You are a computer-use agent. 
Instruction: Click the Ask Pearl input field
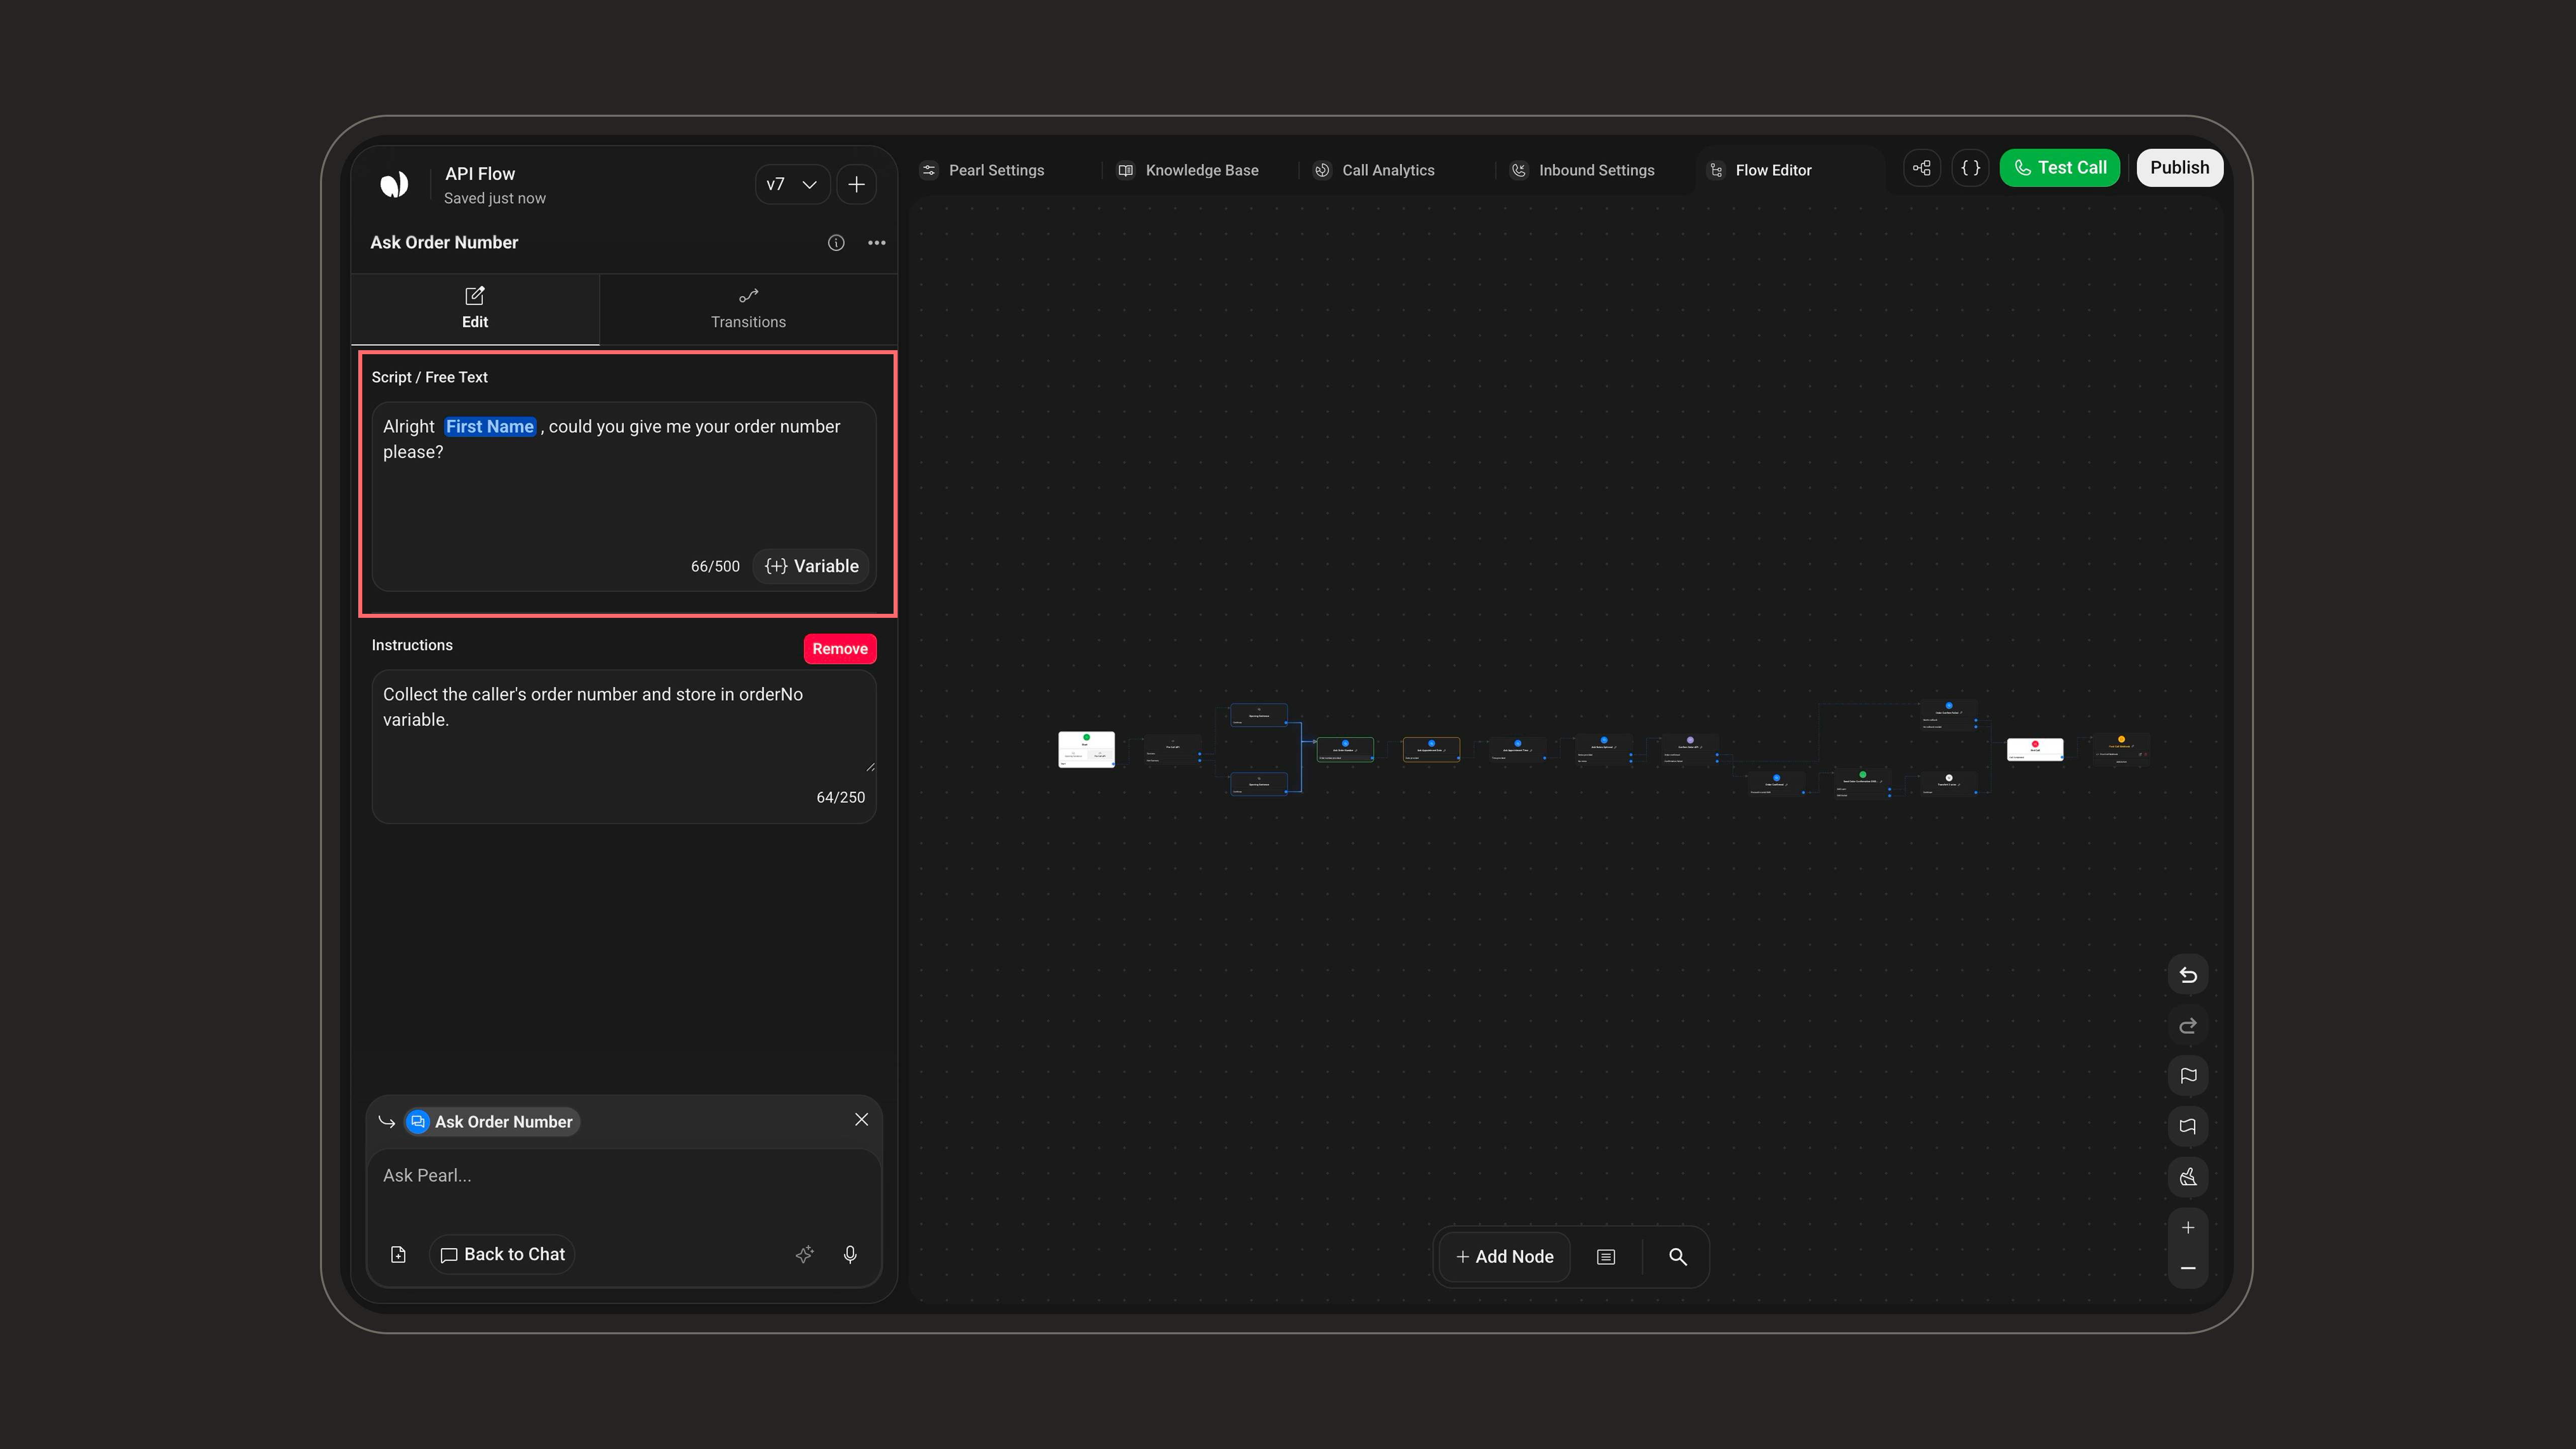click(x=624, y=1176)
